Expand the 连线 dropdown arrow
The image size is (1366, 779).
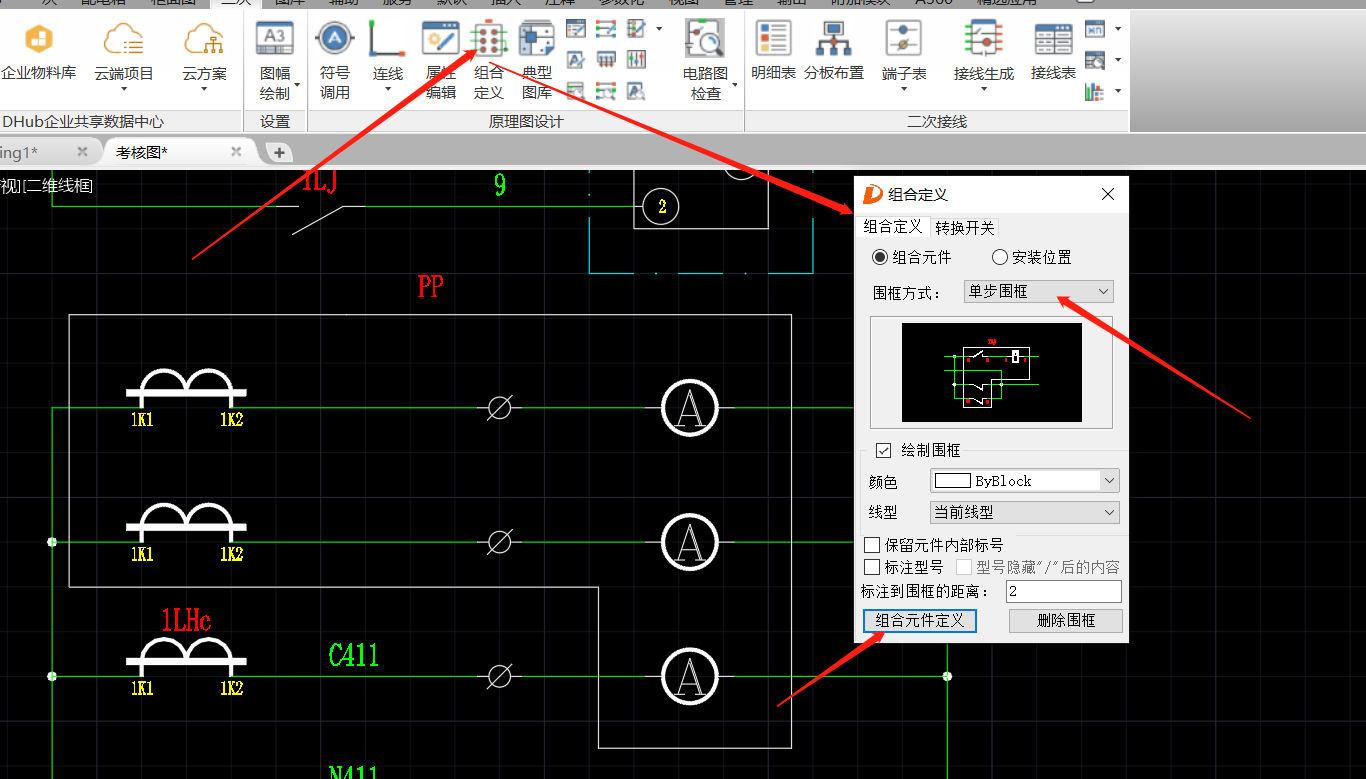click(x=387, y=90)
